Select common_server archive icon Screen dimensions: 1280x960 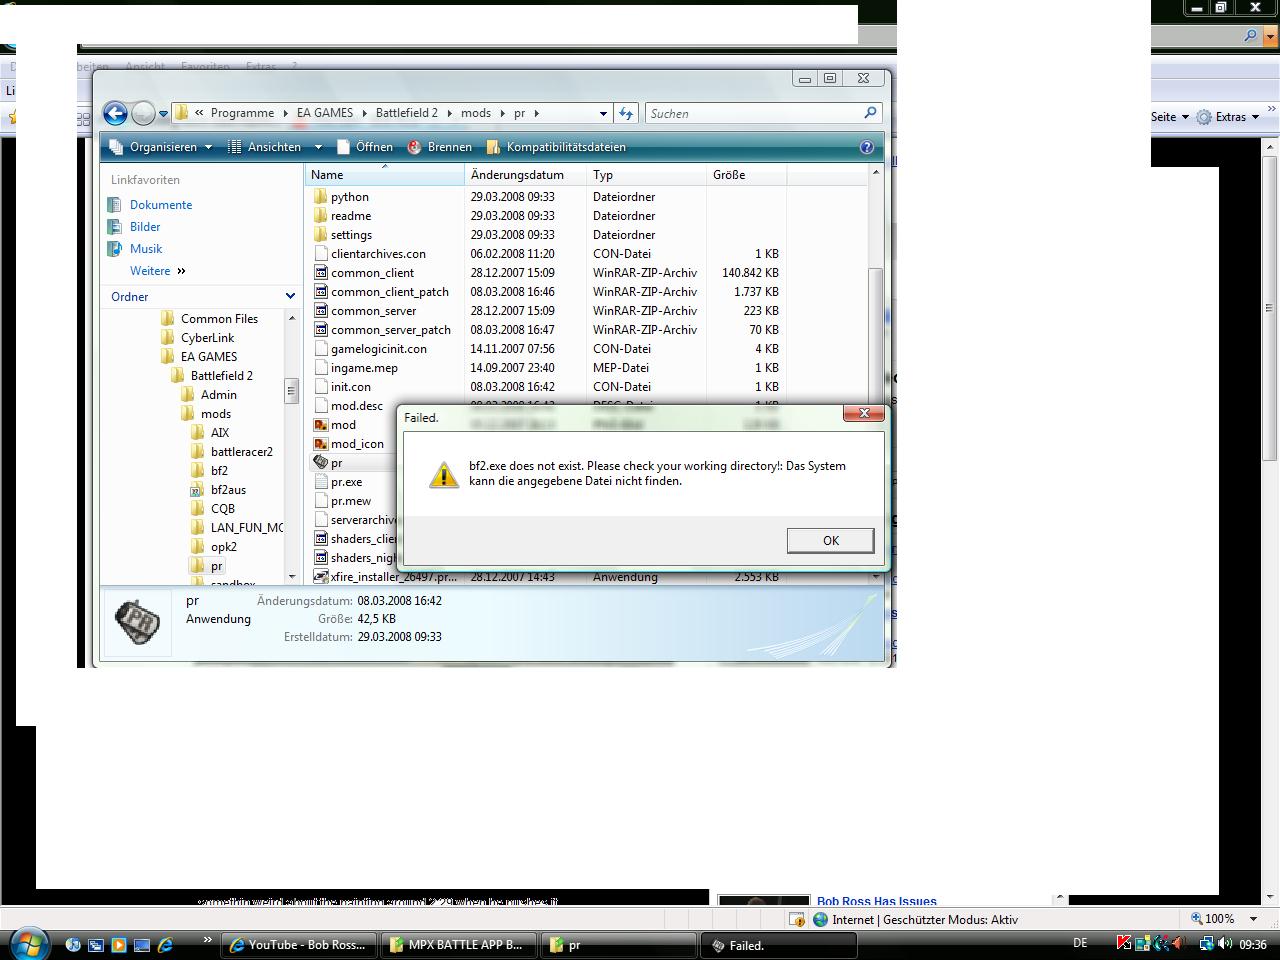[x=321, y=311]
